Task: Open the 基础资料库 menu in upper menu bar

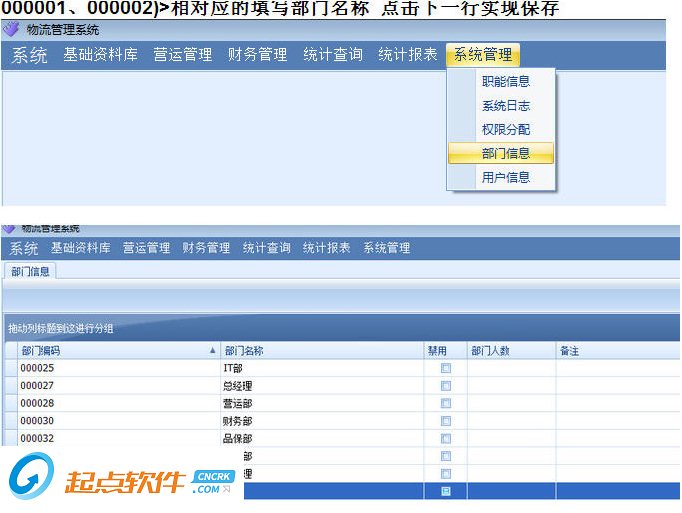Action: tap(100, 55)
